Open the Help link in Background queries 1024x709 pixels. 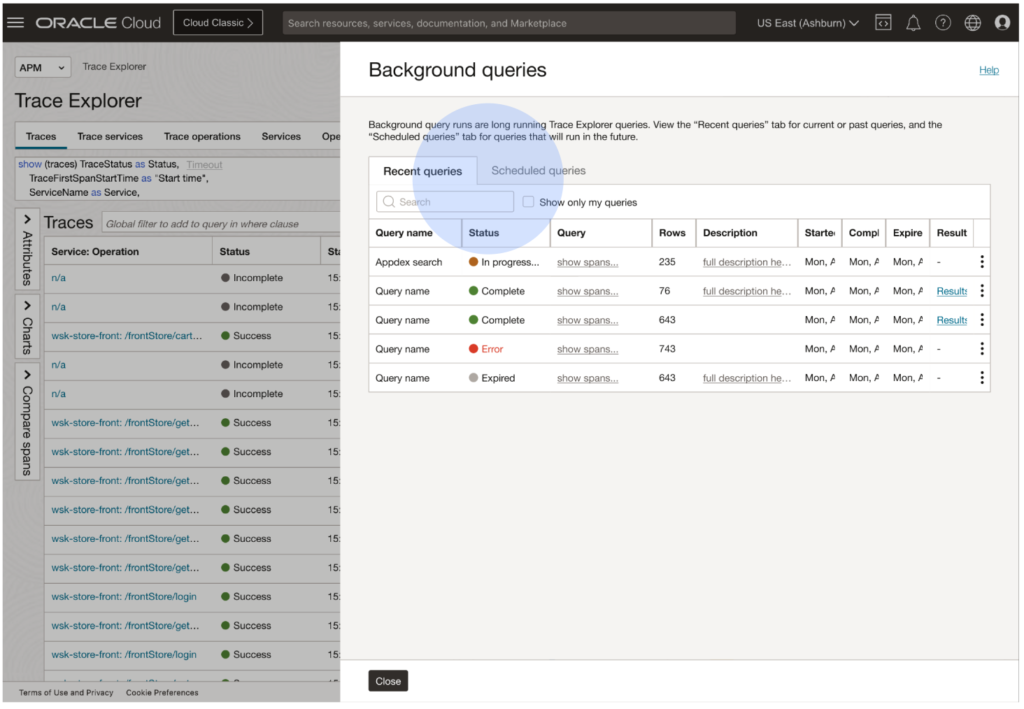click(988, 70)
